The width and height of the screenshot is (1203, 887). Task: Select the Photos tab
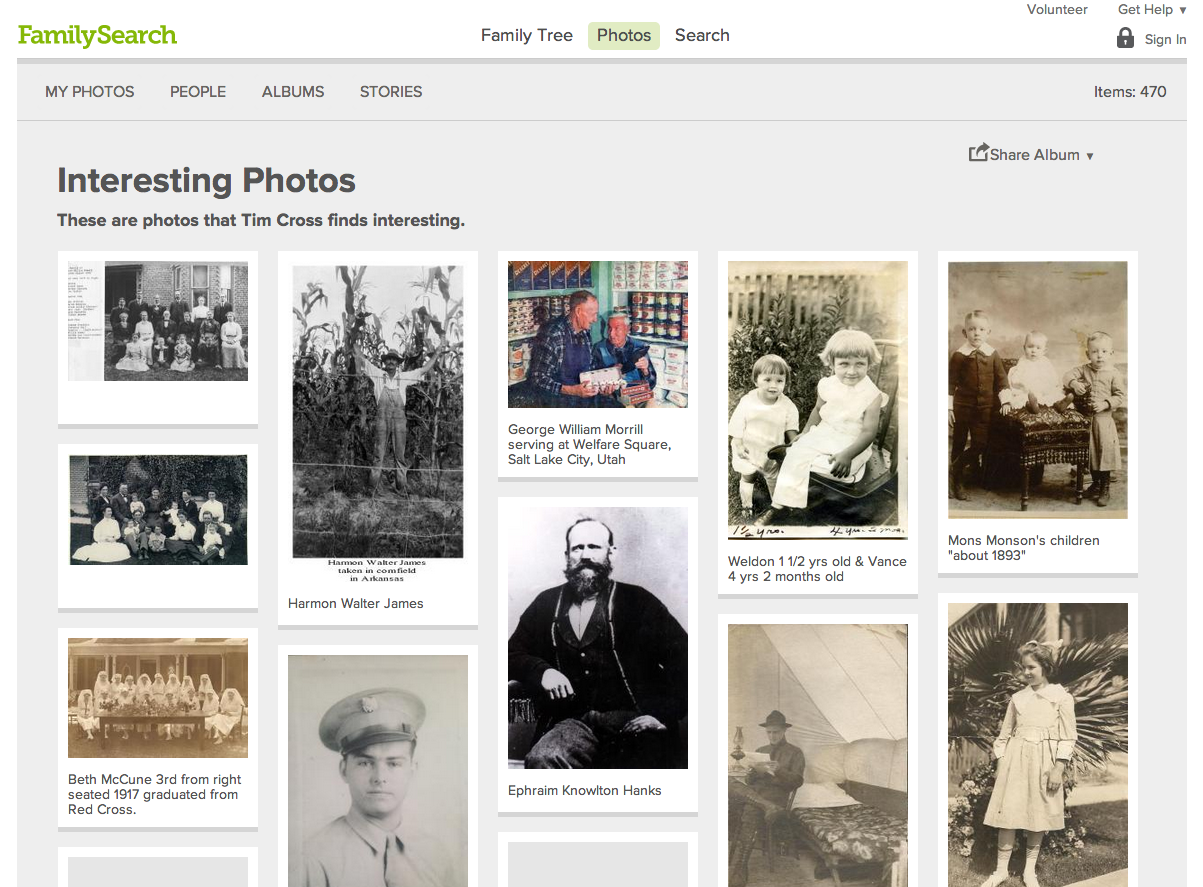(x=624, y=35)
